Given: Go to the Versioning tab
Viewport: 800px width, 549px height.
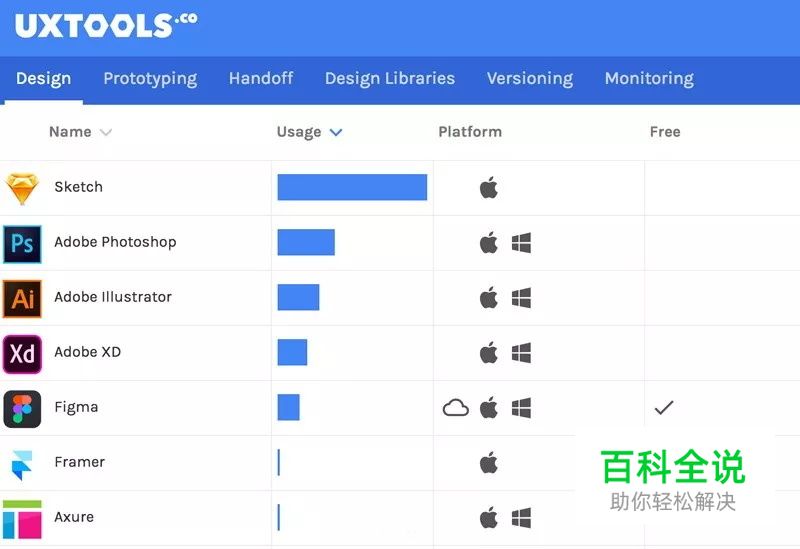Looking at the screenshot, I should (x=530, y=78).
